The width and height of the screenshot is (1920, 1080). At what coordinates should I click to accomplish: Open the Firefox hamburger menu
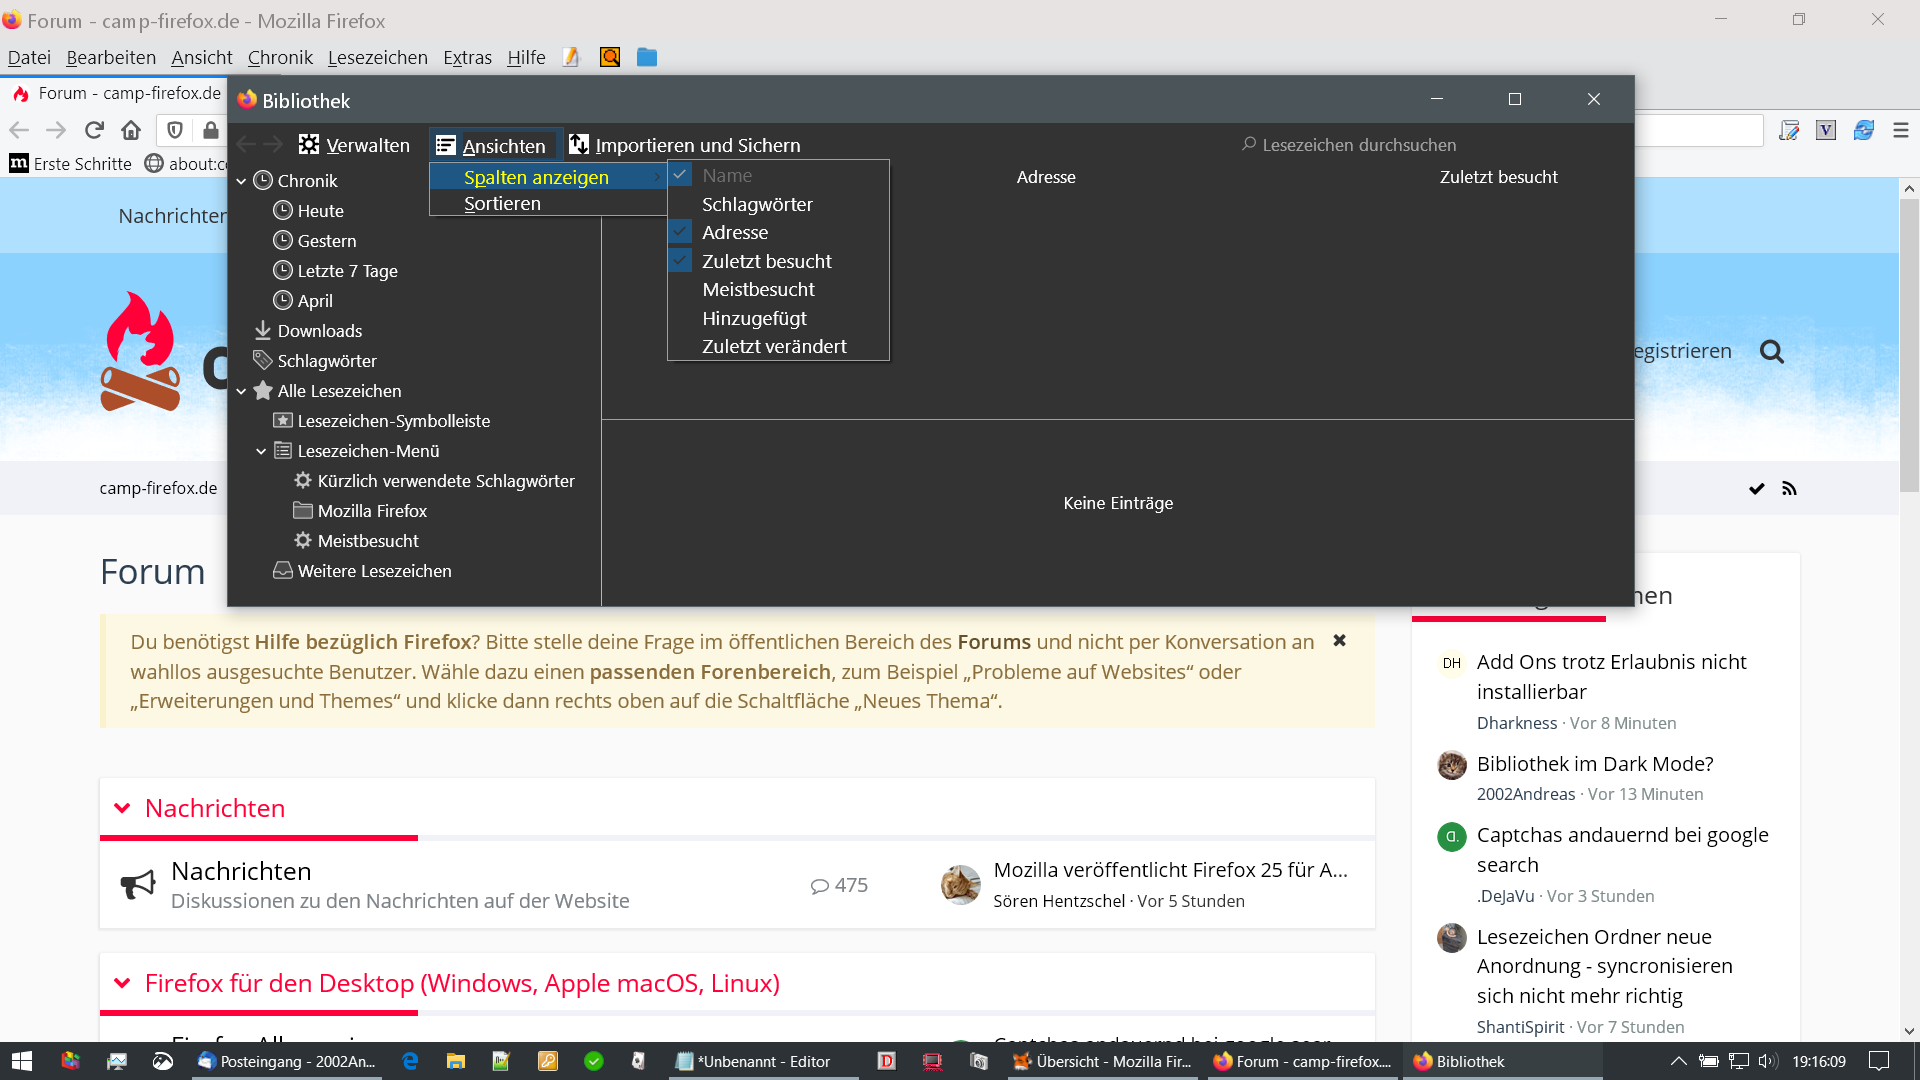coord(1900,130)
